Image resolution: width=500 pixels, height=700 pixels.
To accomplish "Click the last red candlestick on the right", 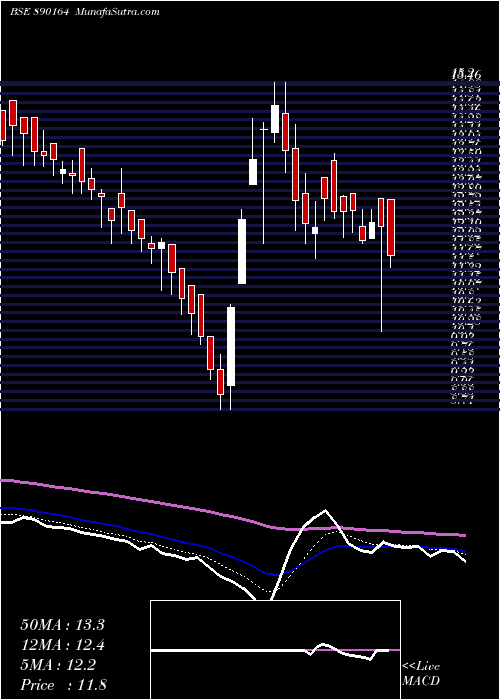I will [391, 228].
